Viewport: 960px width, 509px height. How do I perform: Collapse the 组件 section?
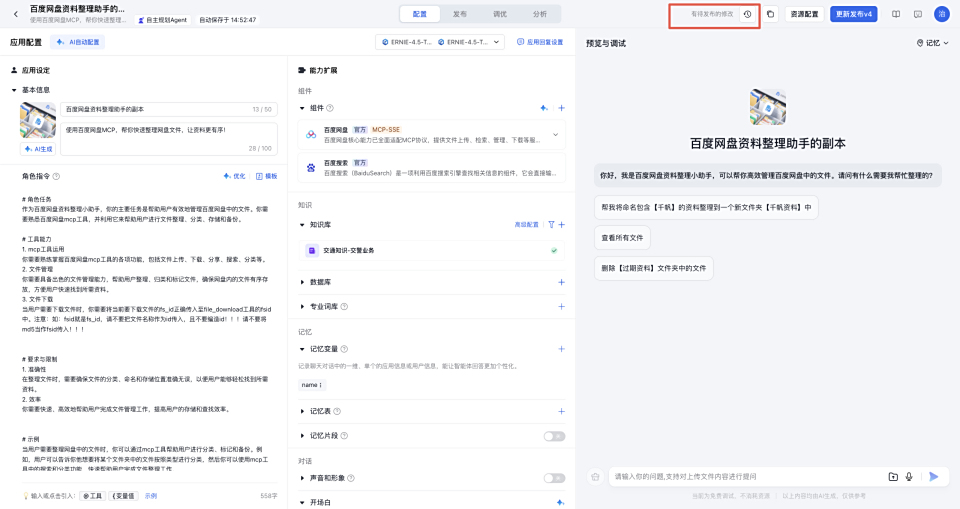point(302,108)
